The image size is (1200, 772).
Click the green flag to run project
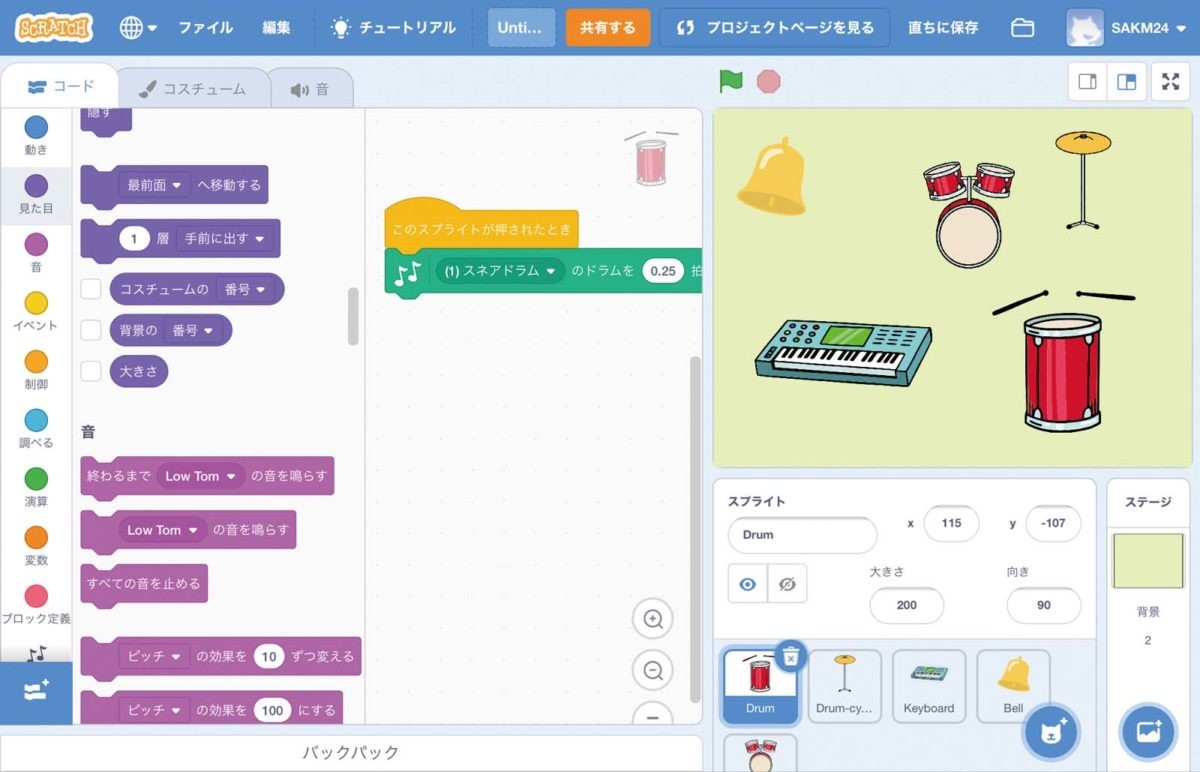[x=731, y=82]
